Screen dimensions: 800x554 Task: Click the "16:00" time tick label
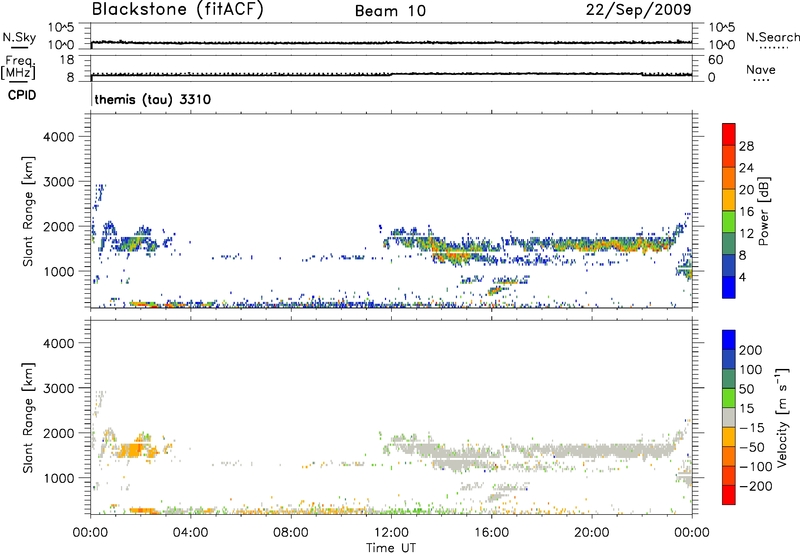pyautogui.click(x=491, y=532)
